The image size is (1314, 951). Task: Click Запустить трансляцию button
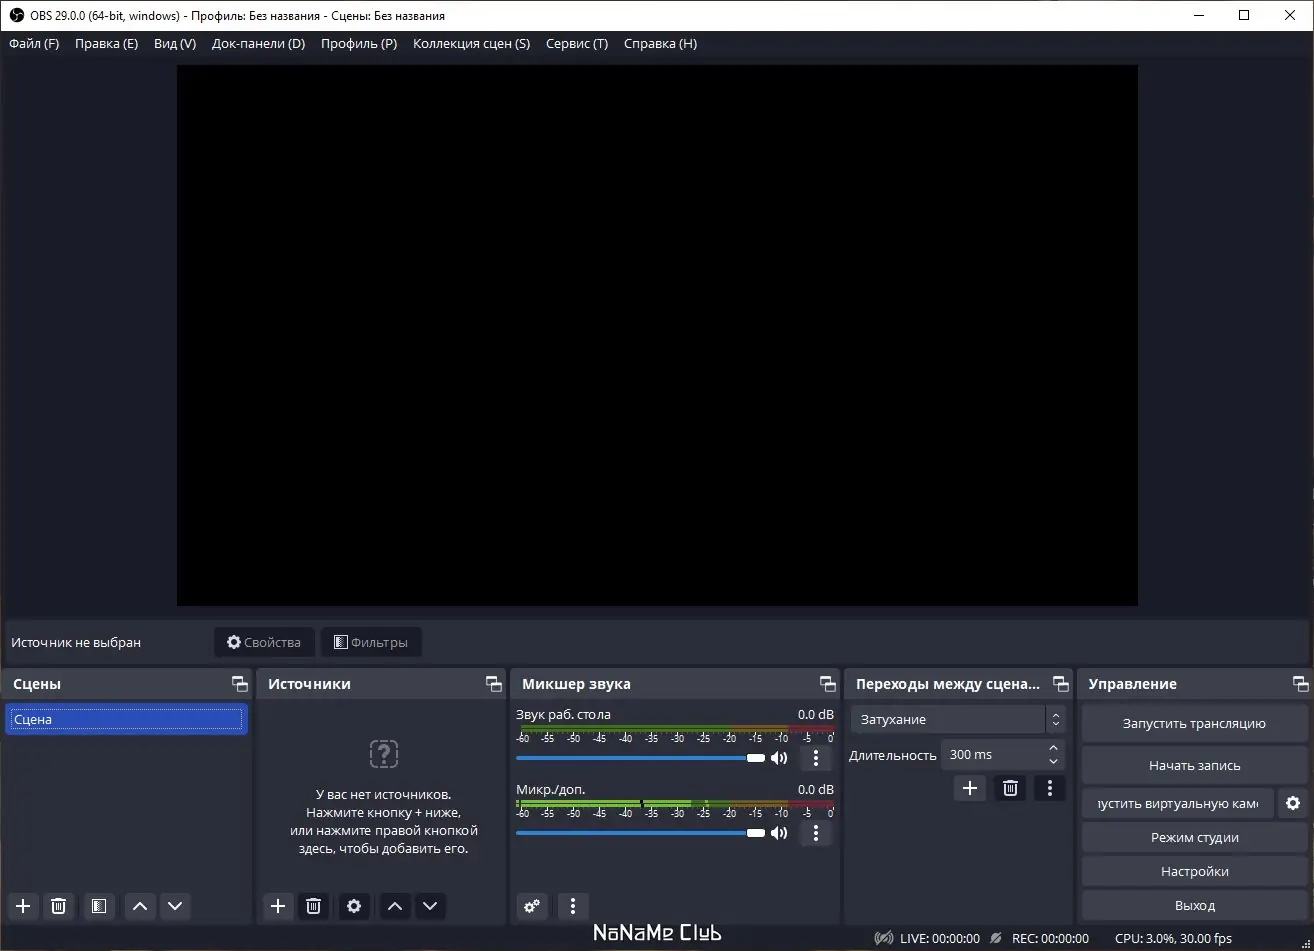[x=1195, y=724]
